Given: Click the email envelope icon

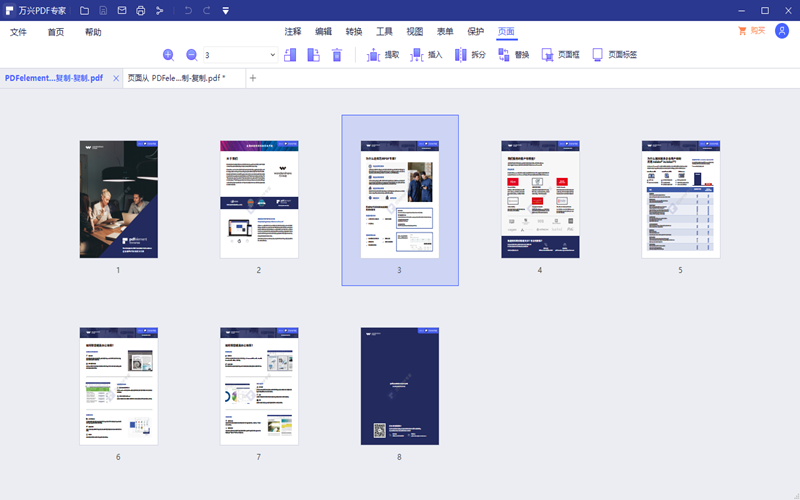Looking at the screenshot, I should pyautogui.click(x=122, y=10).
